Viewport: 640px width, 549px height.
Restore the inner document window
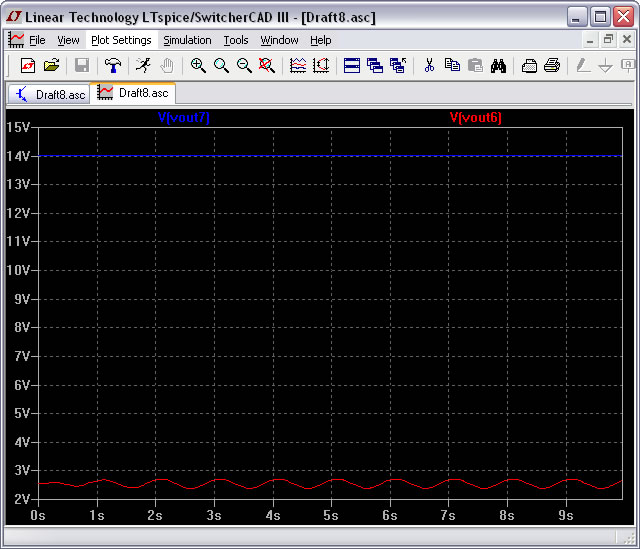coord(609,40)
